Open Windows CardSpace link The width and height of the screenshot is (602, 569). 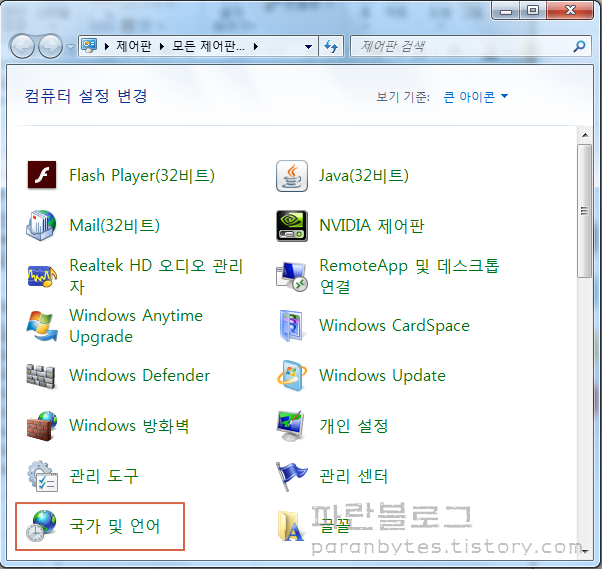tap(394, 326)
